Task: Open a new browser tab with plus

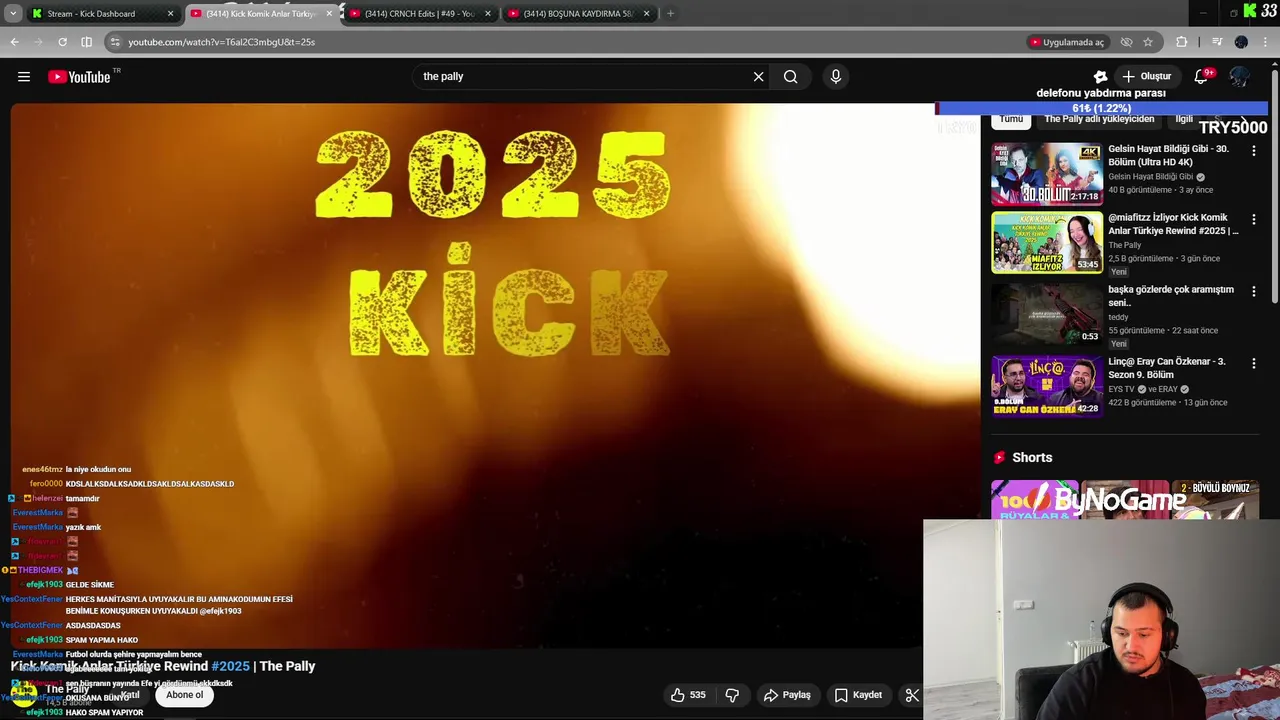Action: click(x=670, y=14)
